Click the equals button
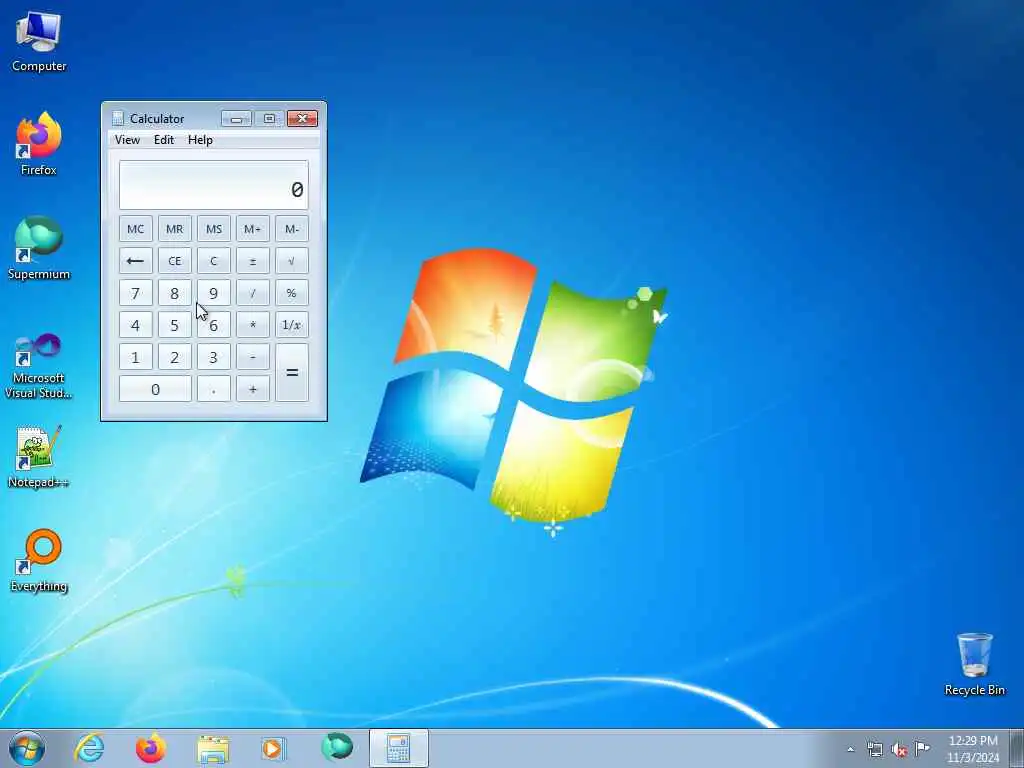 (292, 372)
